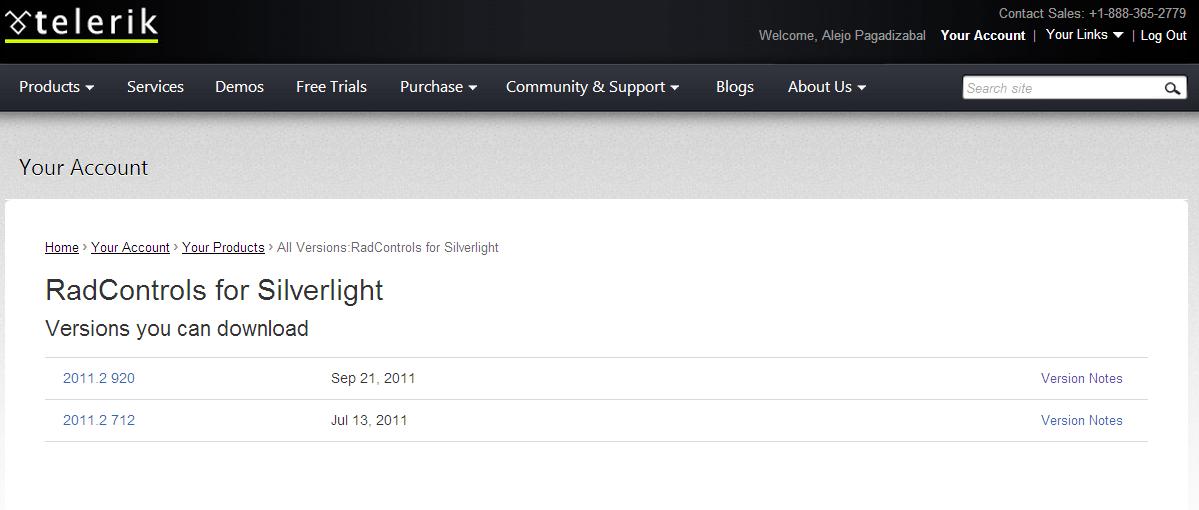Click Your Account in the header
The image size is (1199, 510).
983,35
